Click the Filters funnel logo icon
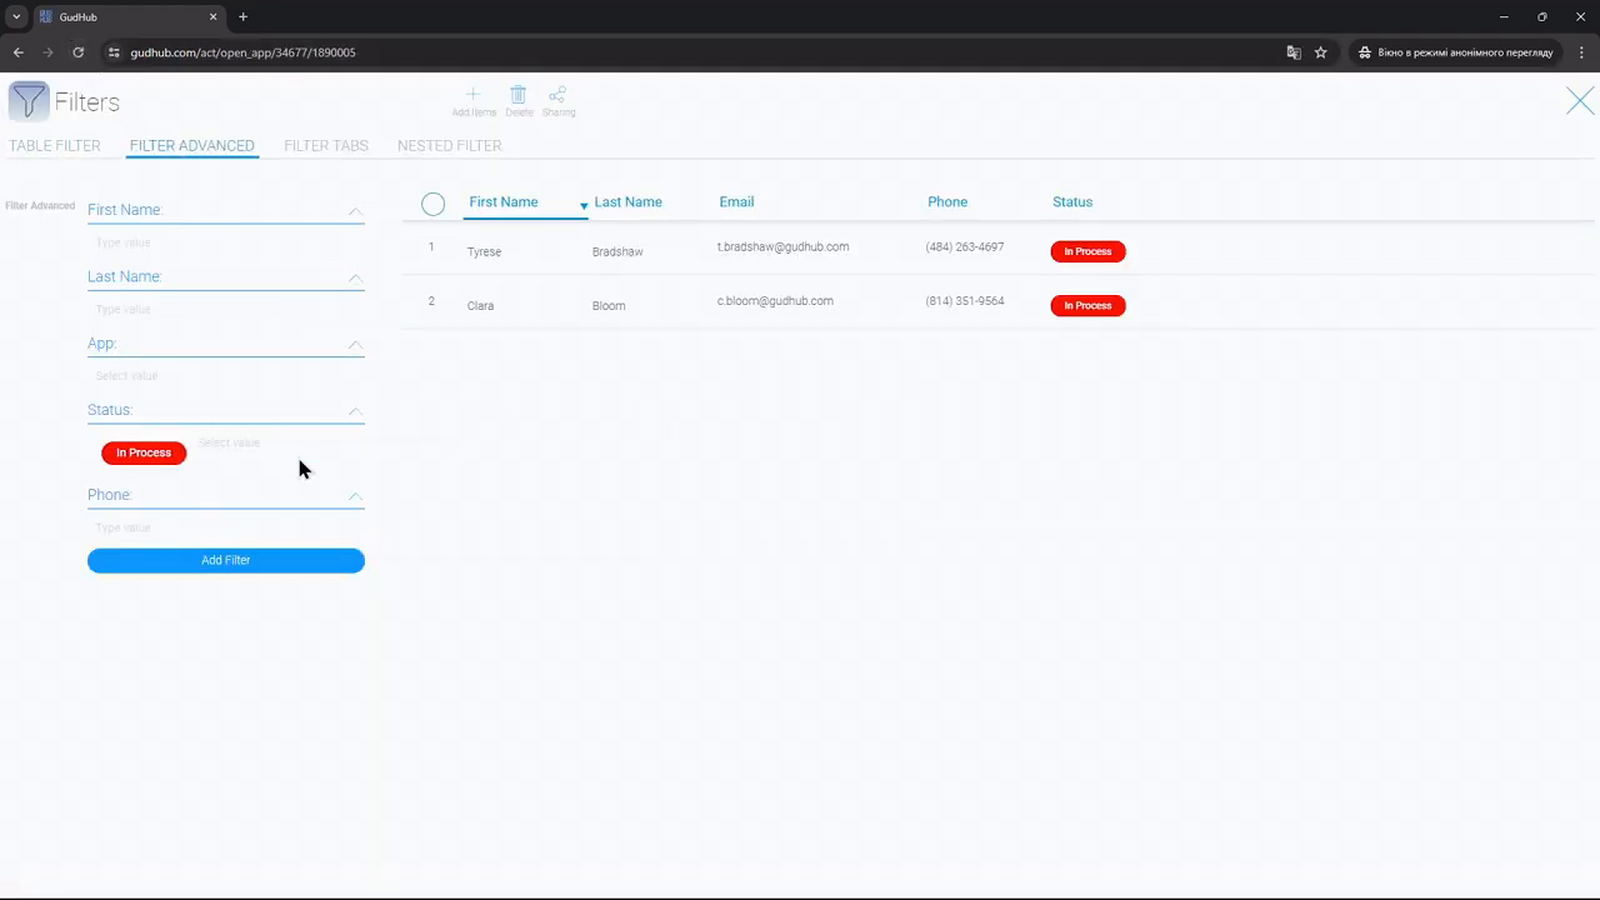 point(28,102)
